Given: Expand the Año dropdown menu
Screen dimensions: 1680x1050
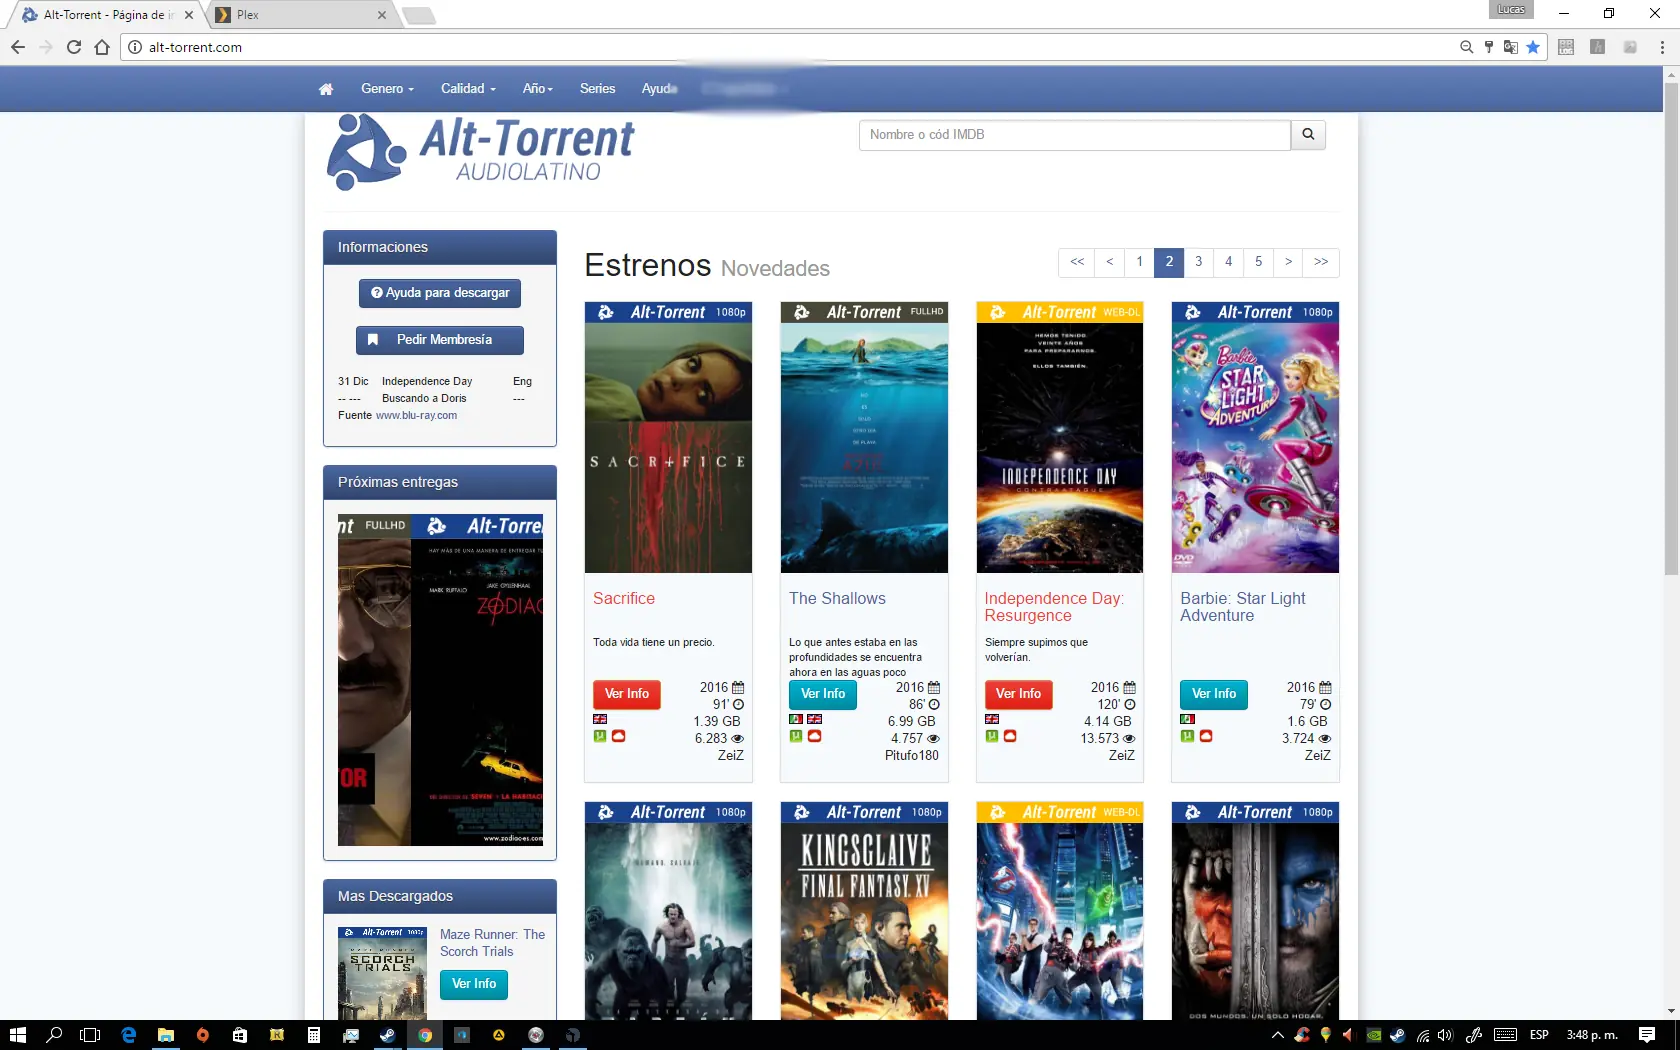Looking at the screenshot, I should click(537, 89).
